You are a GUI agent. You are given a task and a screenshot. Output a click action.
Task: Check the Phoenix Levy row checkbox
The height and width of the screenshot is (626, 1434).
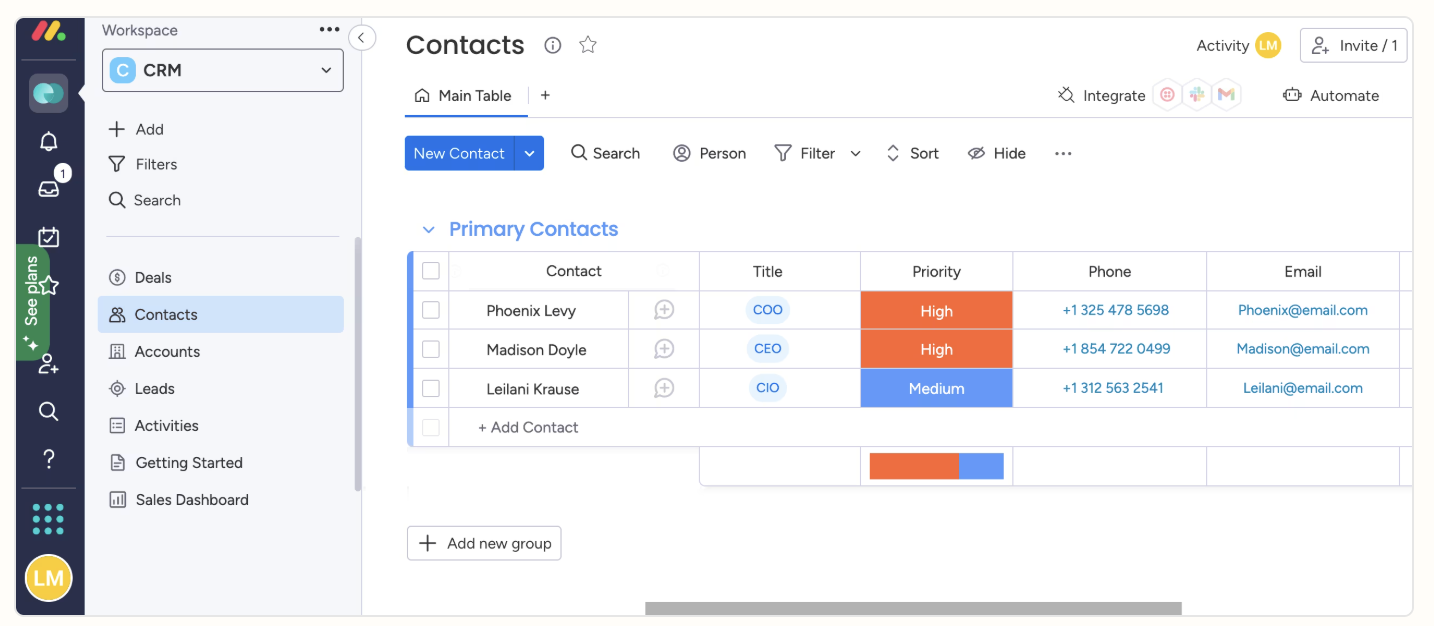tap(431, 310)
